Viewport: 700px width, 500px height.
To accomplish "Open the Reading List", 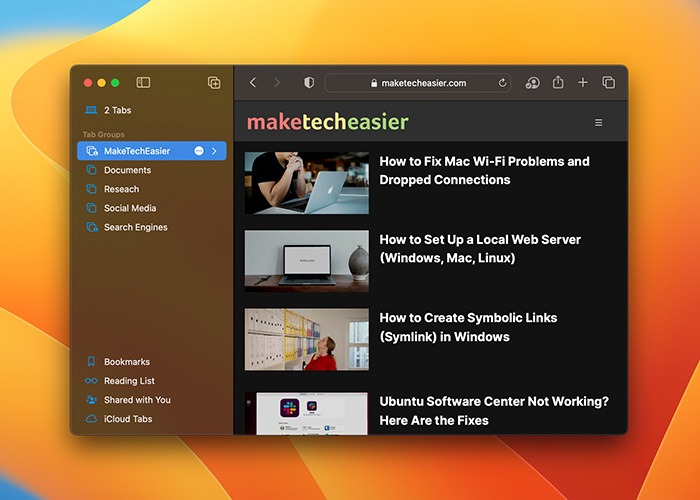I will pyautogui.click(x=152, y=381).
